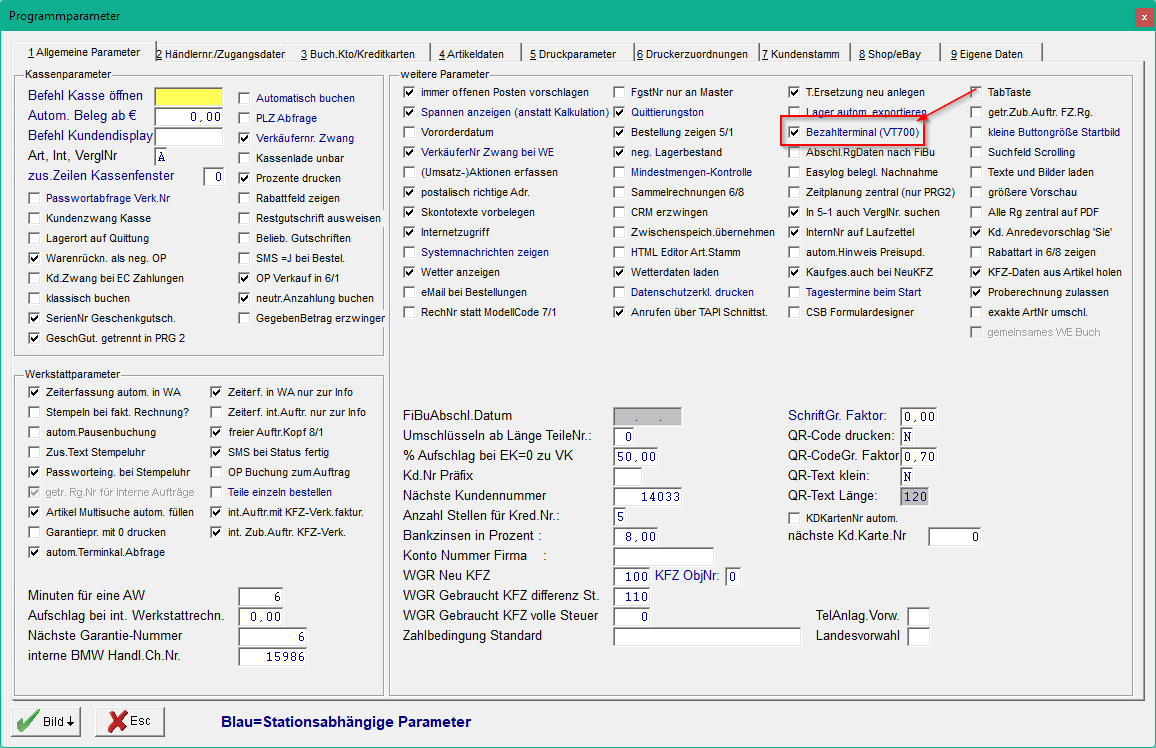This screenshot has height=748, width=1156.
Task: Enable Automatisch buchen checkbox
Action: (x=244, y=98)
